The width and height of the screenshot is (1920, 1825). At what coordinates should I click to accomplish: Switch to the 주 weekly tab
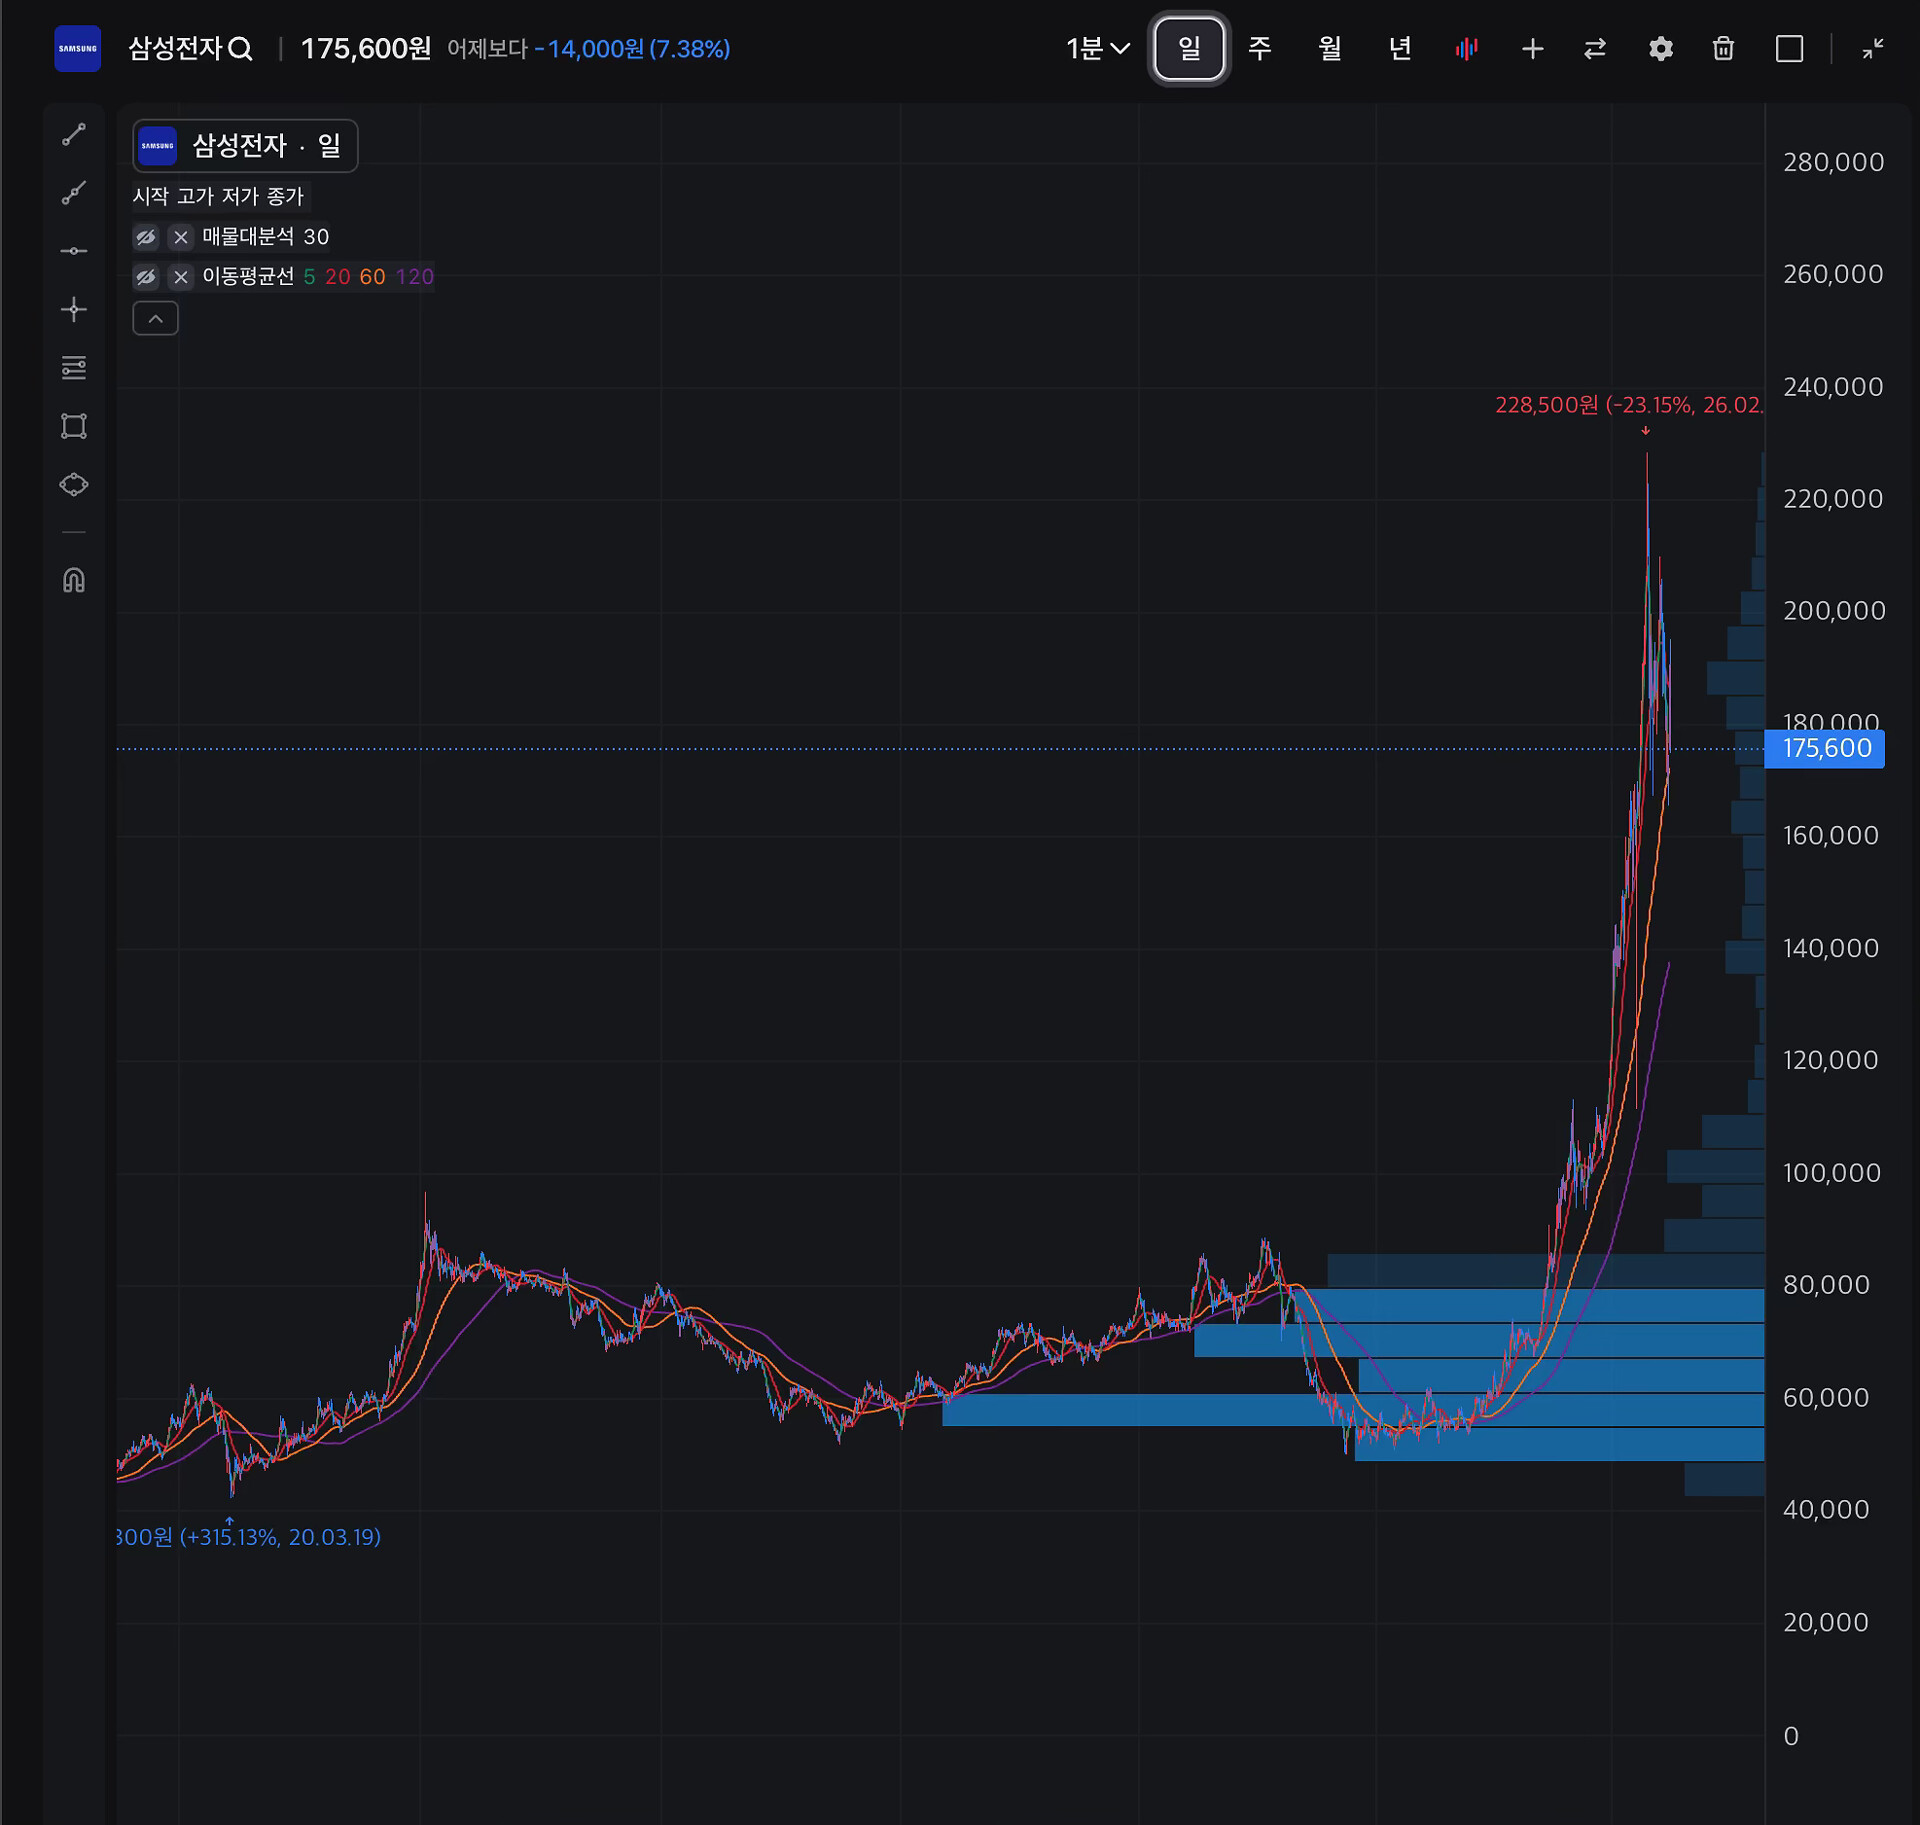[1259, 49]
